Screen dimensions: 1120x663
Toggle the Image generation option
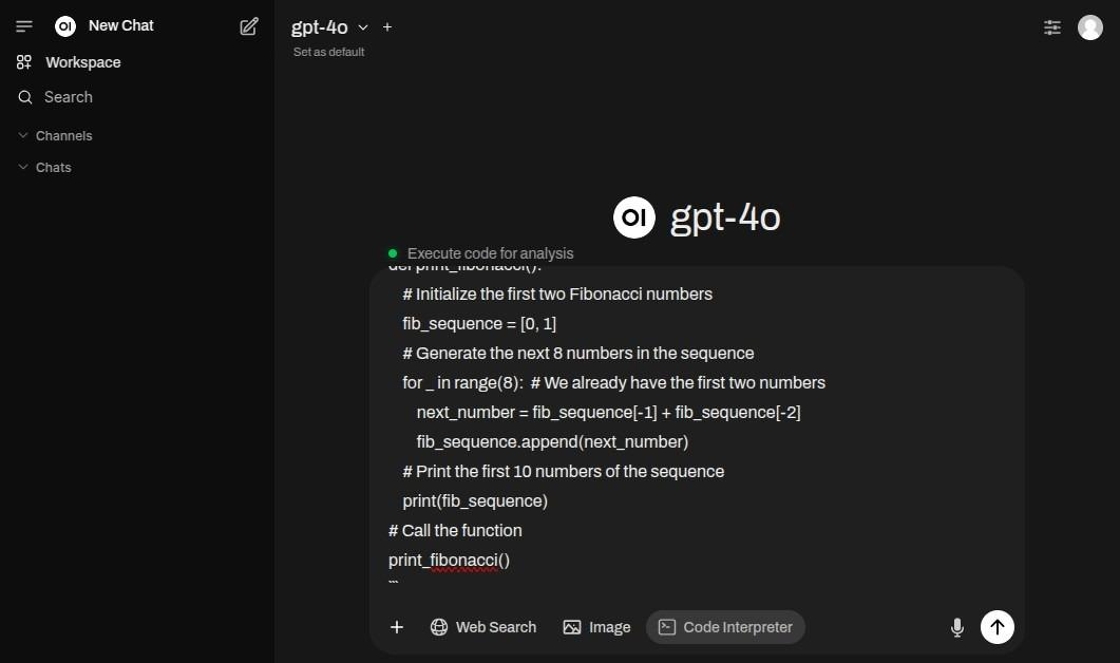596,627
